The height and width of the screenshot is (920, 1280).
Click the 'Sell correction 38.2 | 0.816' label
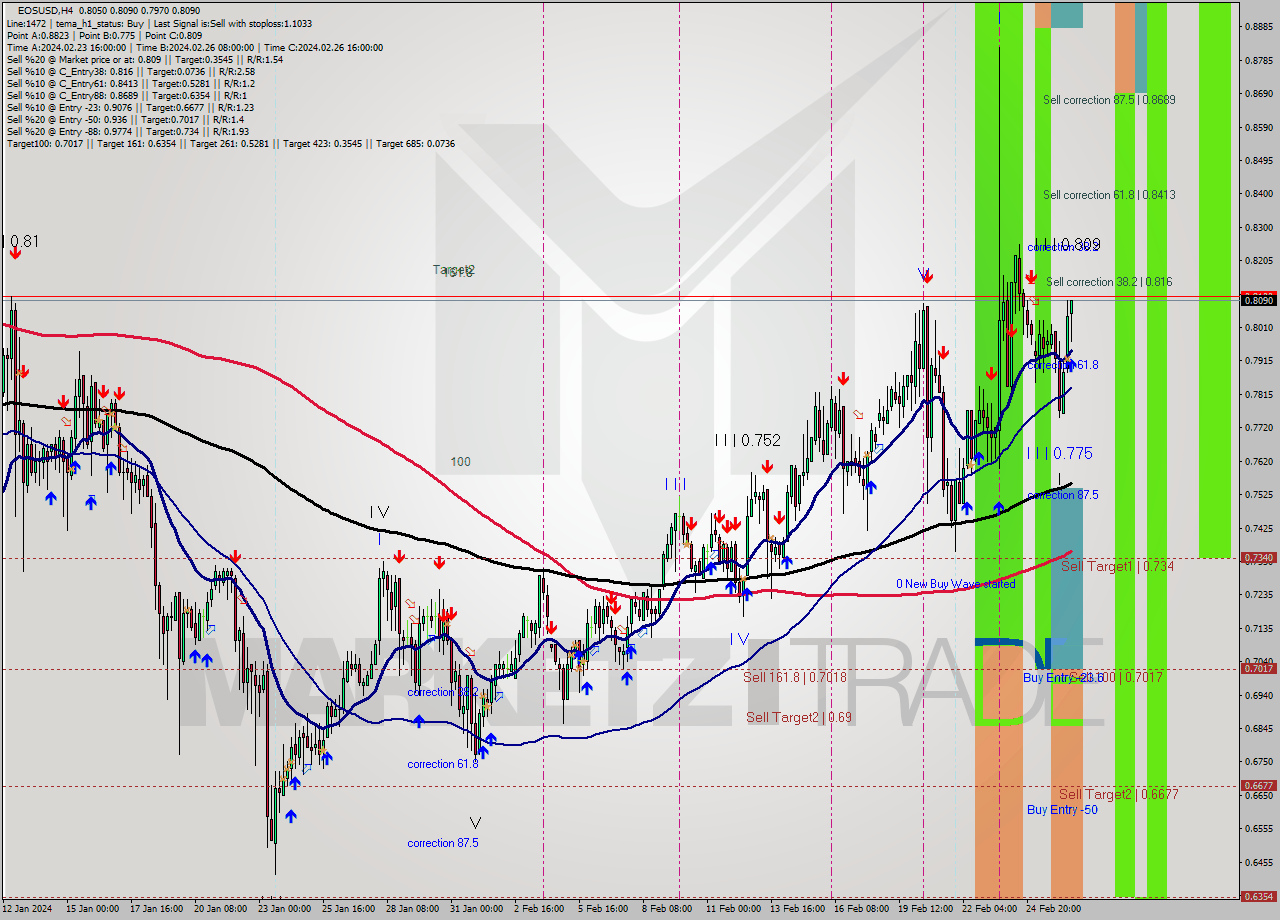[1109, 282]
